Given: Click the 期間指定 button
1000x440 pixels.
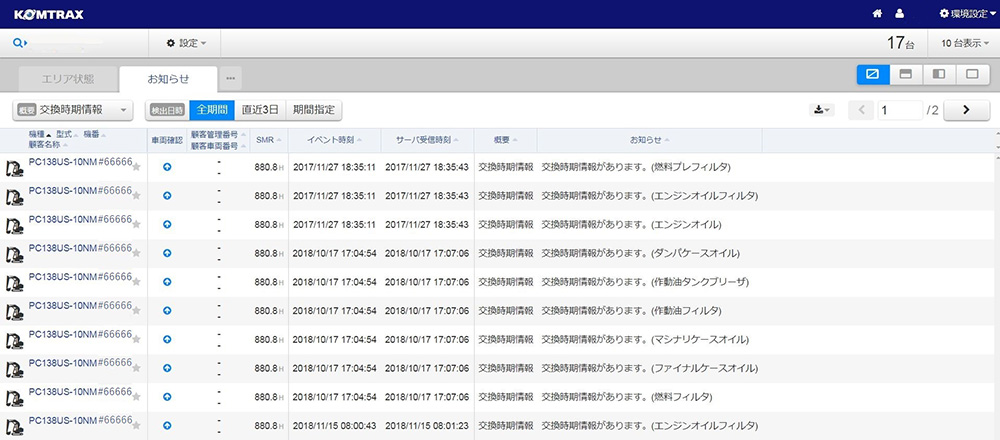Looking at the screenshot, I should click(x=313, y=110).
